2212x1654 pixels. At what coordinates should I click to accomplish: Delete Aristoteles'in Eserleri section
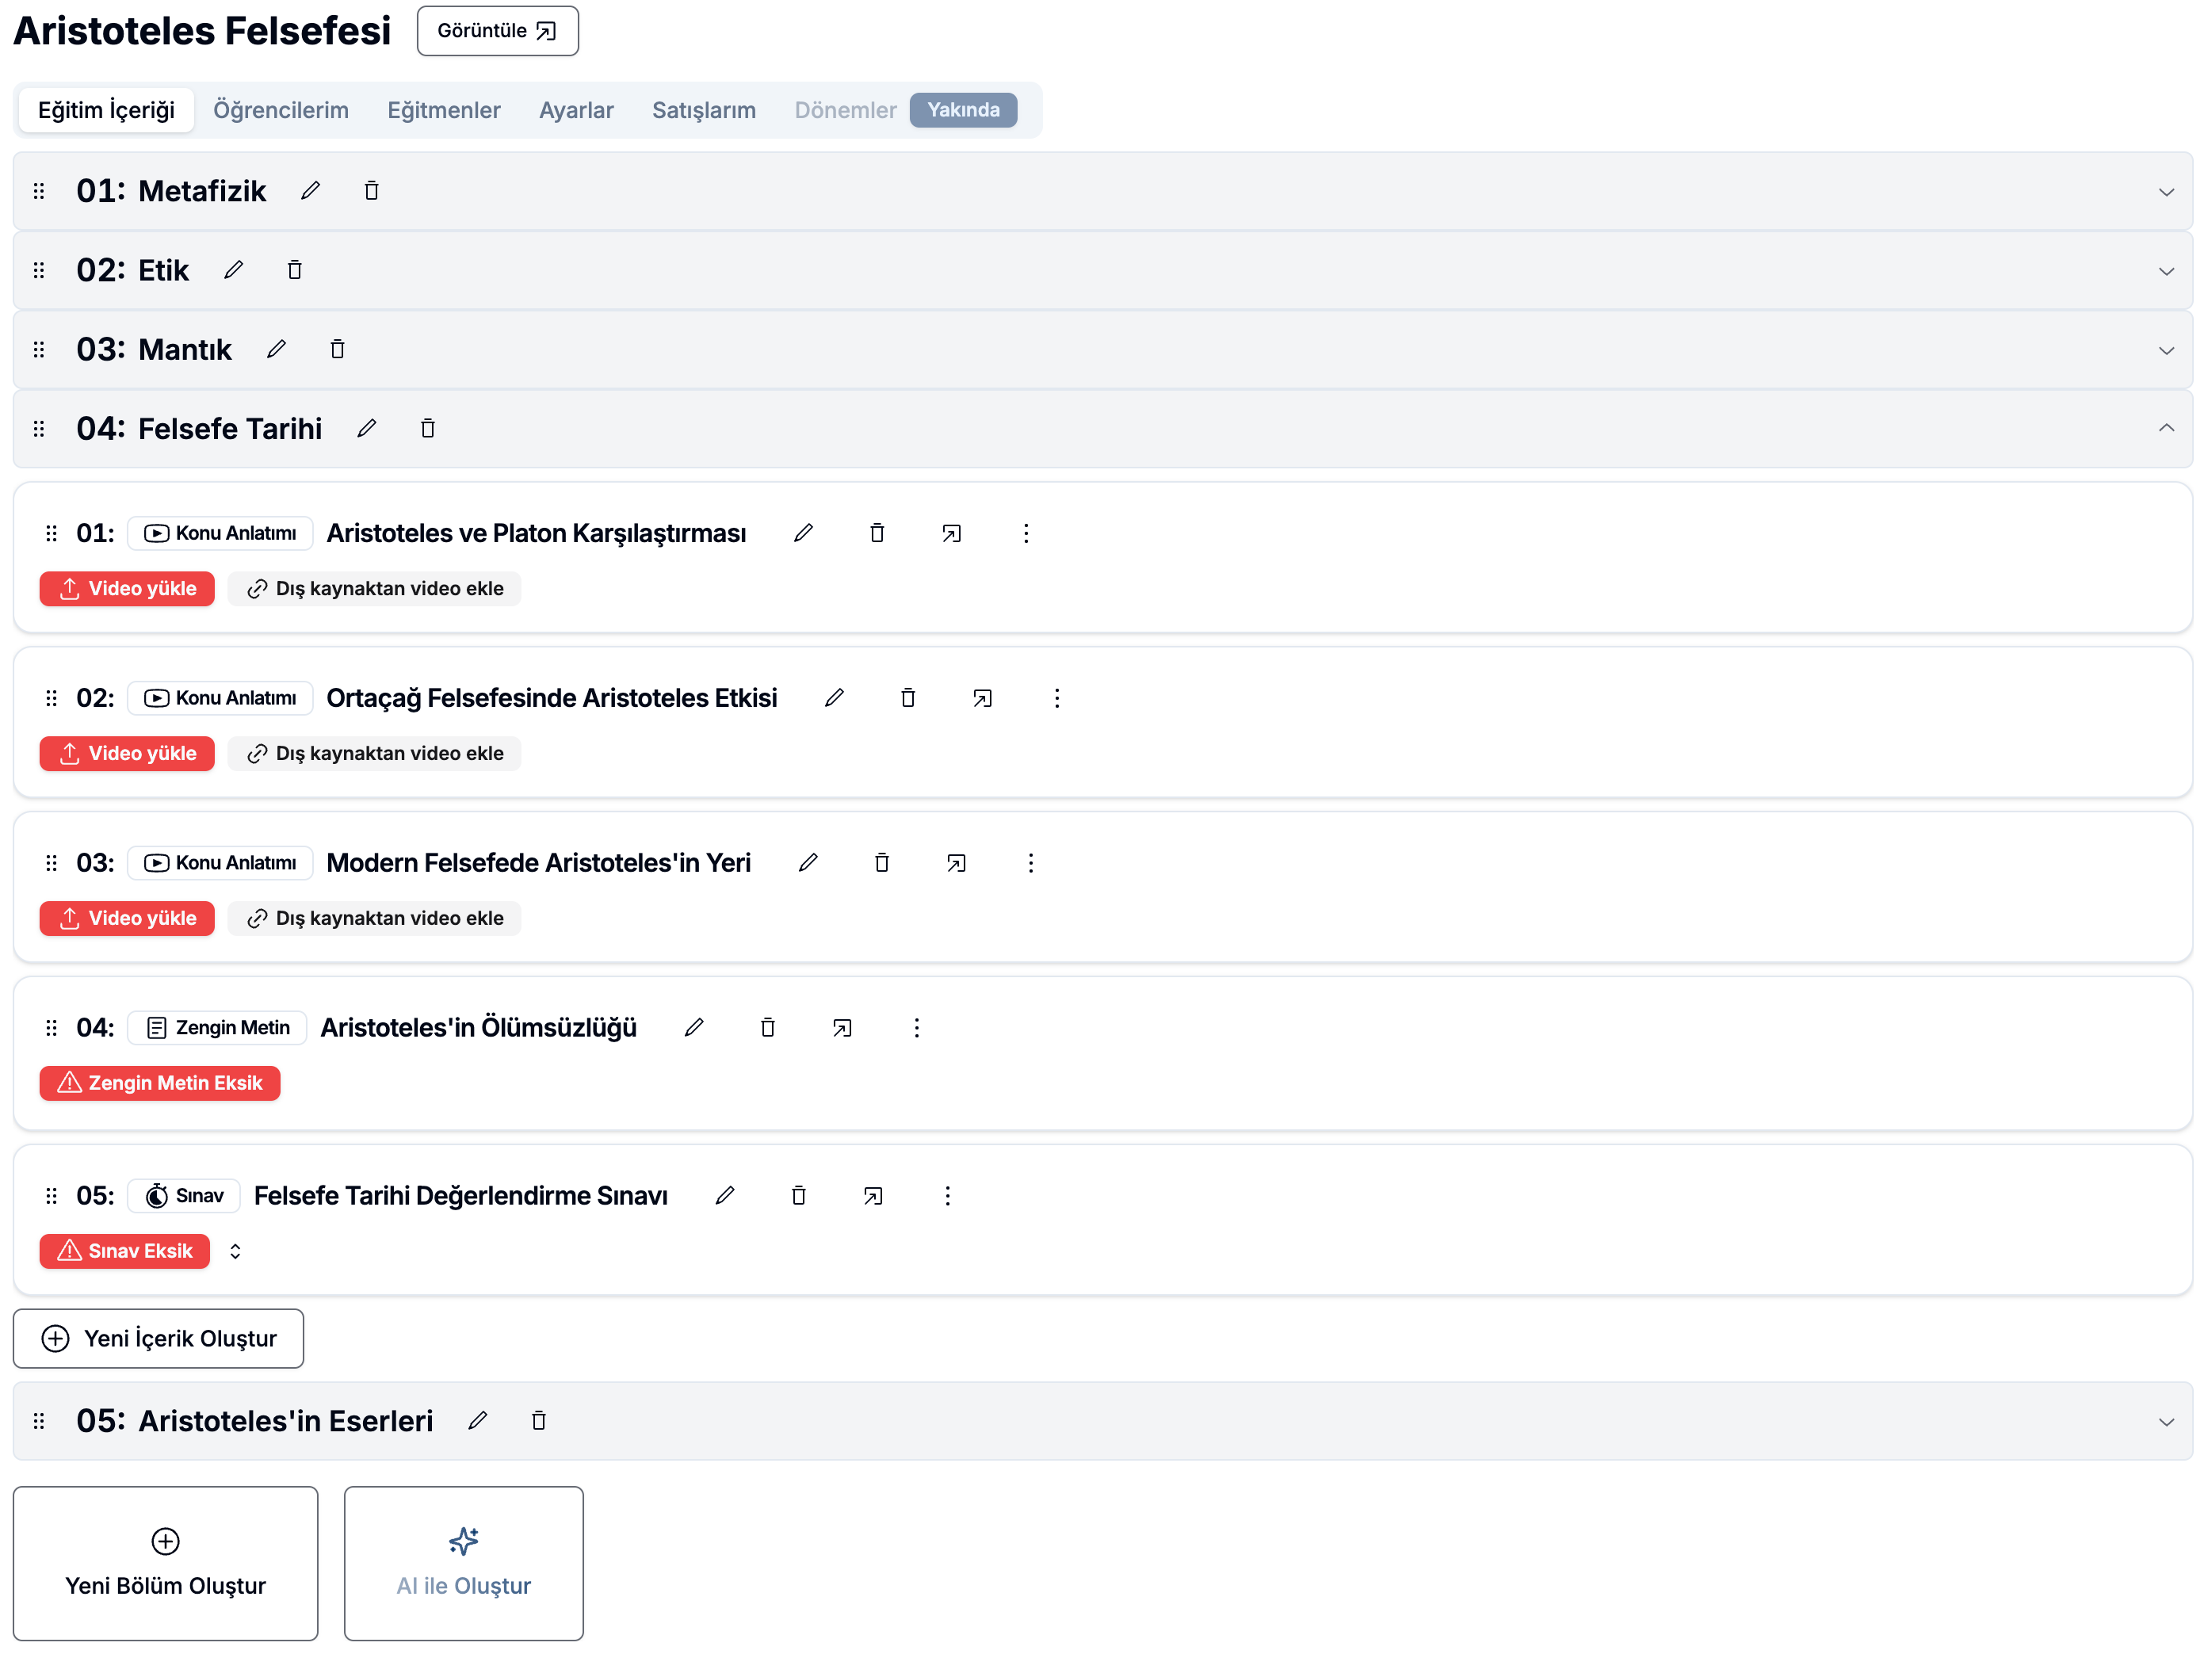[538, 1421]
